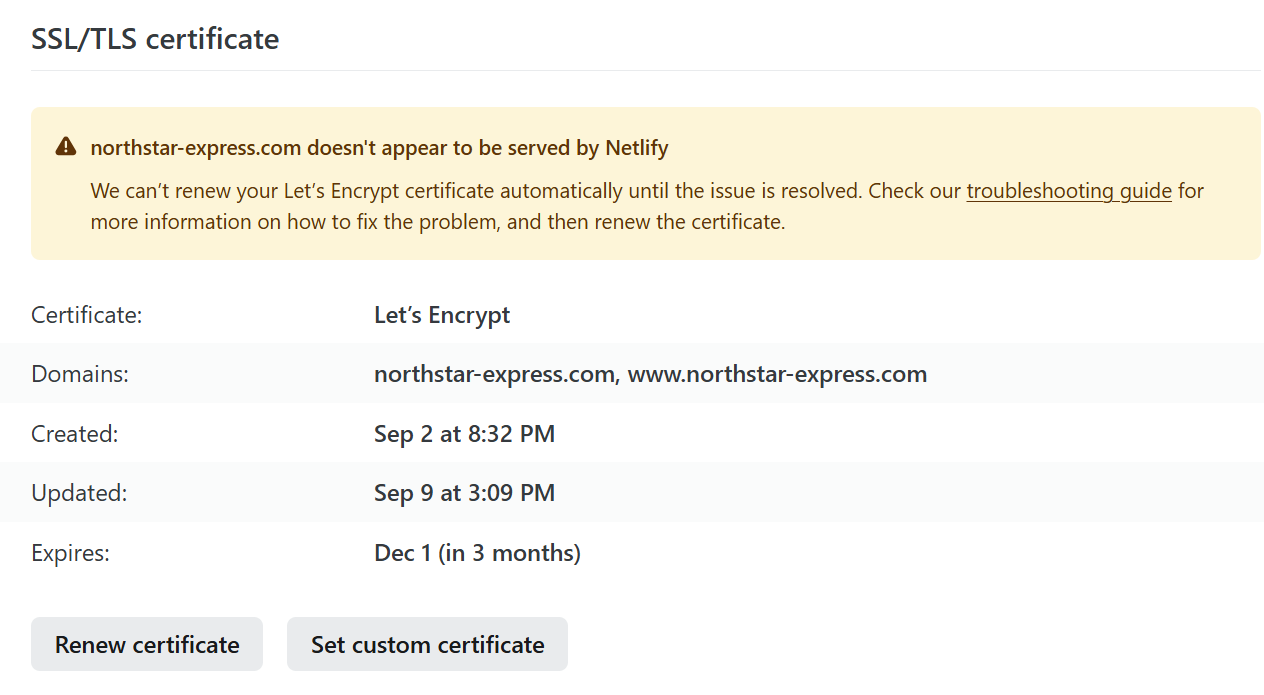Select www.northstar-express.com in the Domains row
1264x695 pixels.
(777, 374)
